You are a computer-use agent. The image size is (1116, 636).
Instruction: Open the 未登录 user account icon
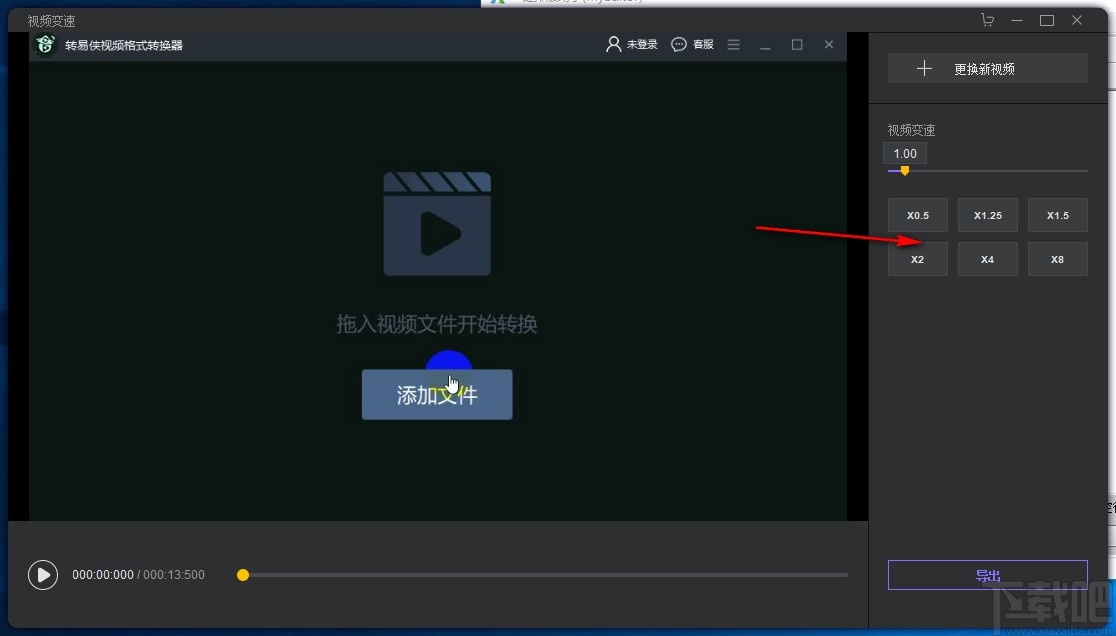(x=612, y=44)
